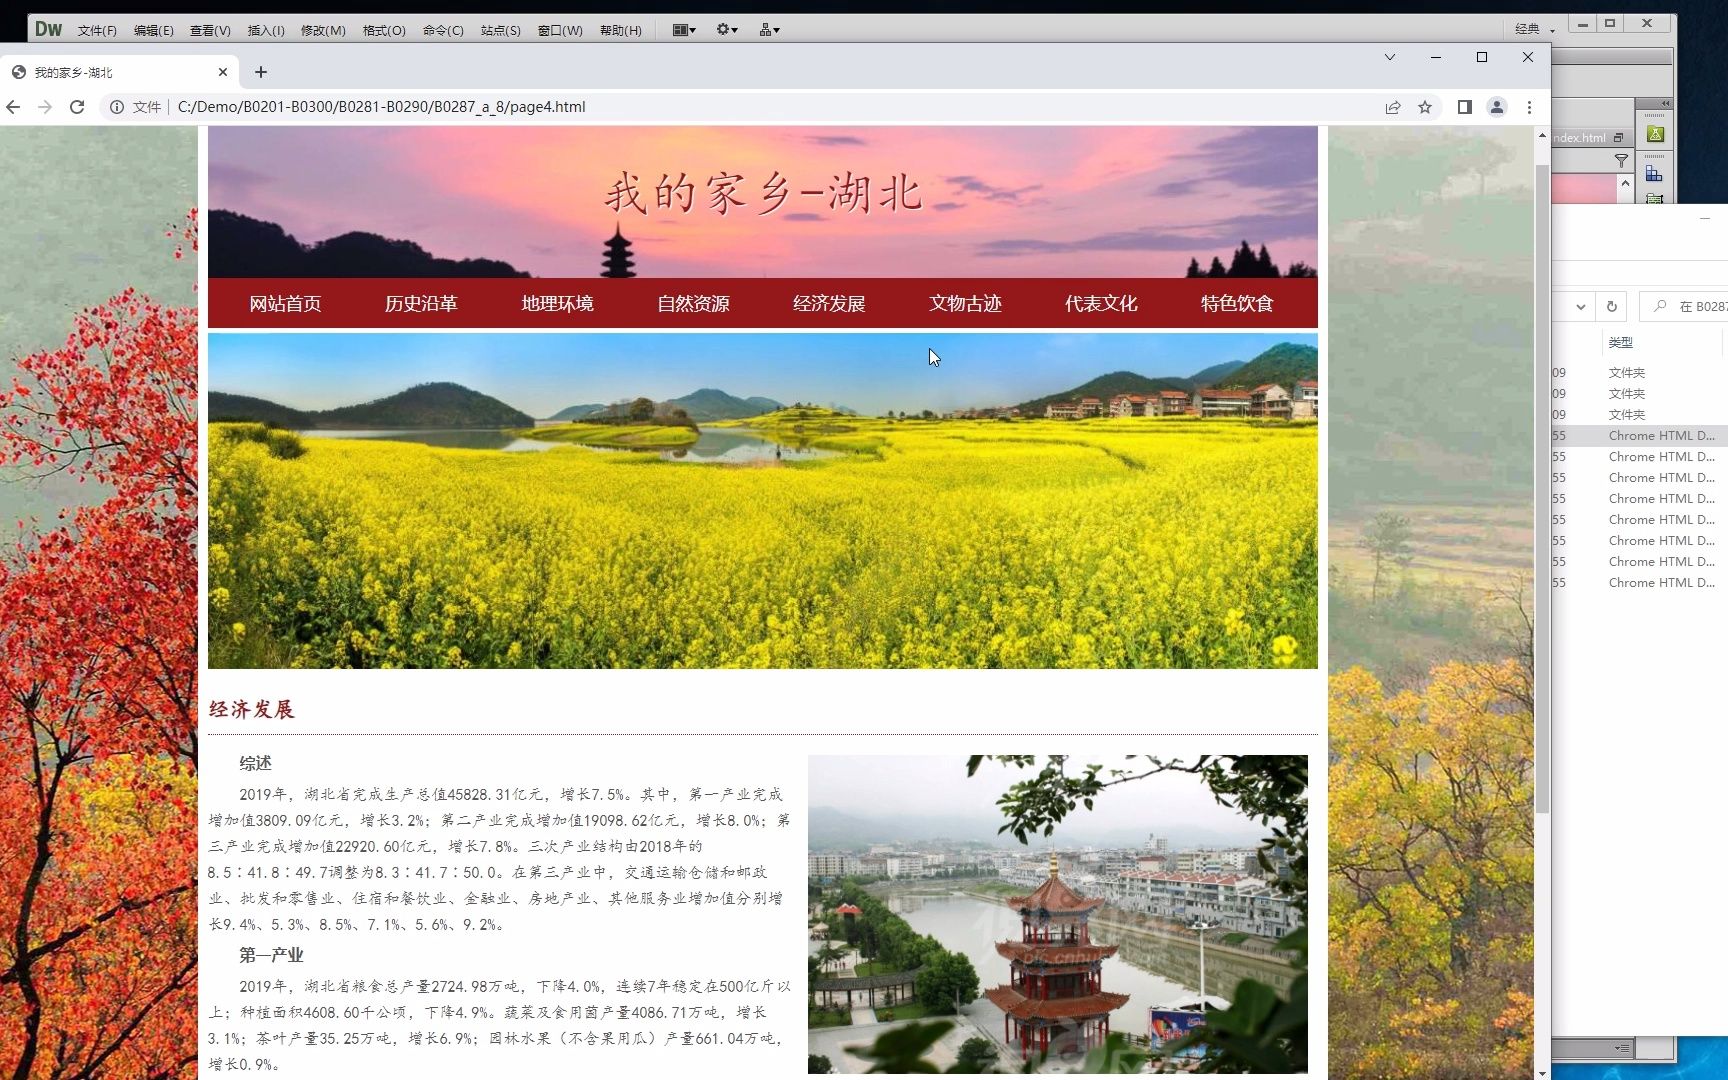The image size is (1728, 1080).
Task: Open the 文物古迹 navigation link
Action: coord(965,303)
